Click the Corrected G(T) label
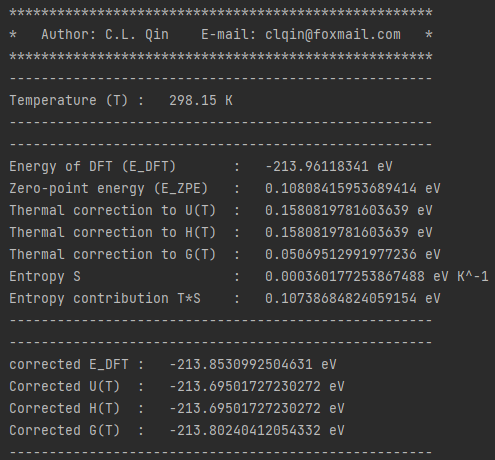 [64, 431]
